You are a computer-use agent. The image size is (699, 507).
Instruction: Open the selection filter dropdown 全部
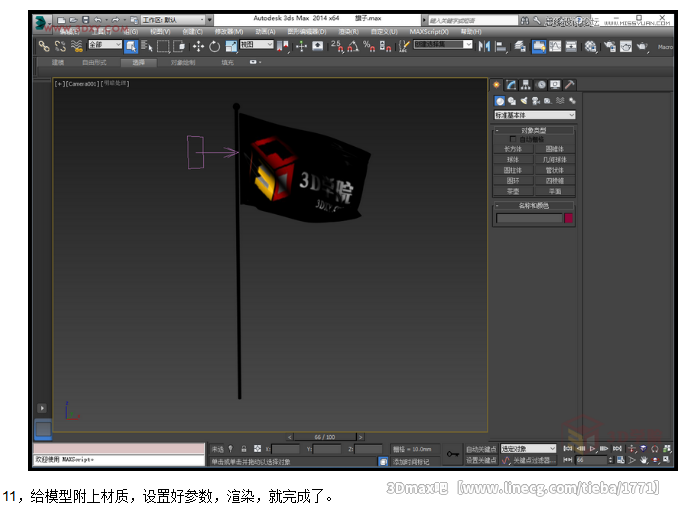click(x=105, y=45)
